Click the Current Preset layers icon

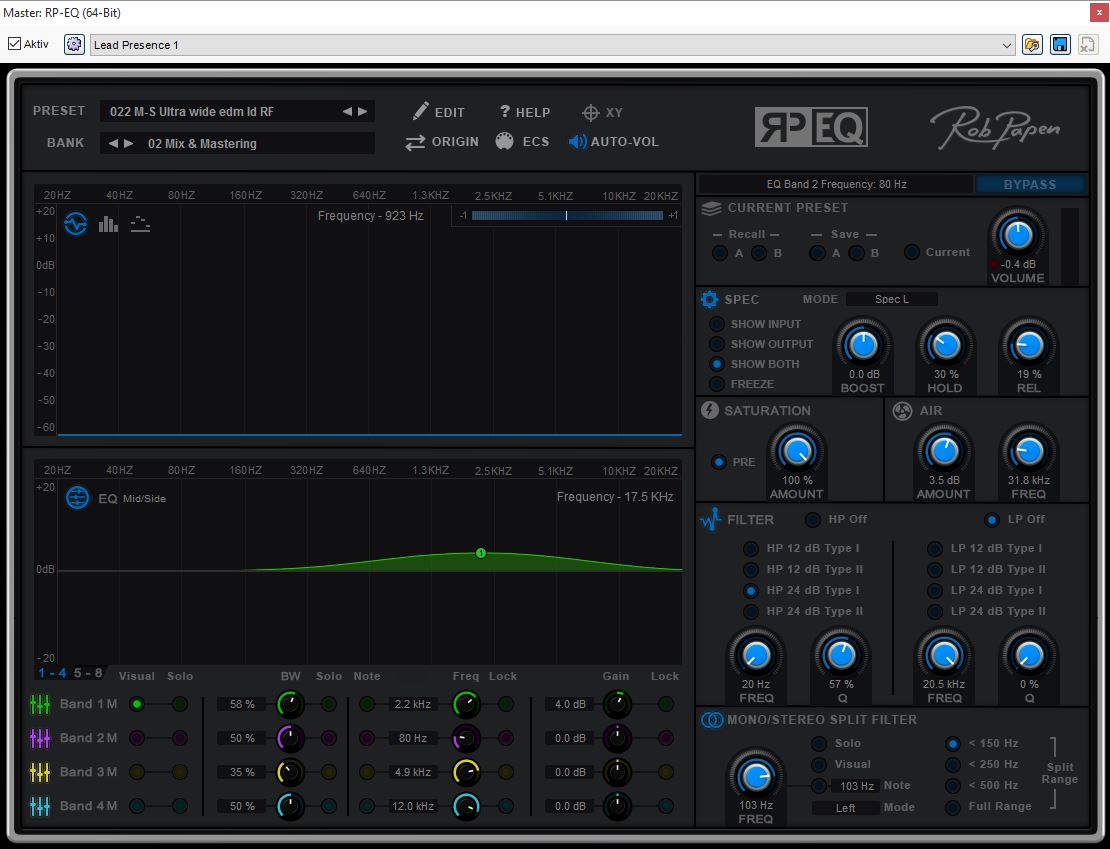(x=711, y=208)
